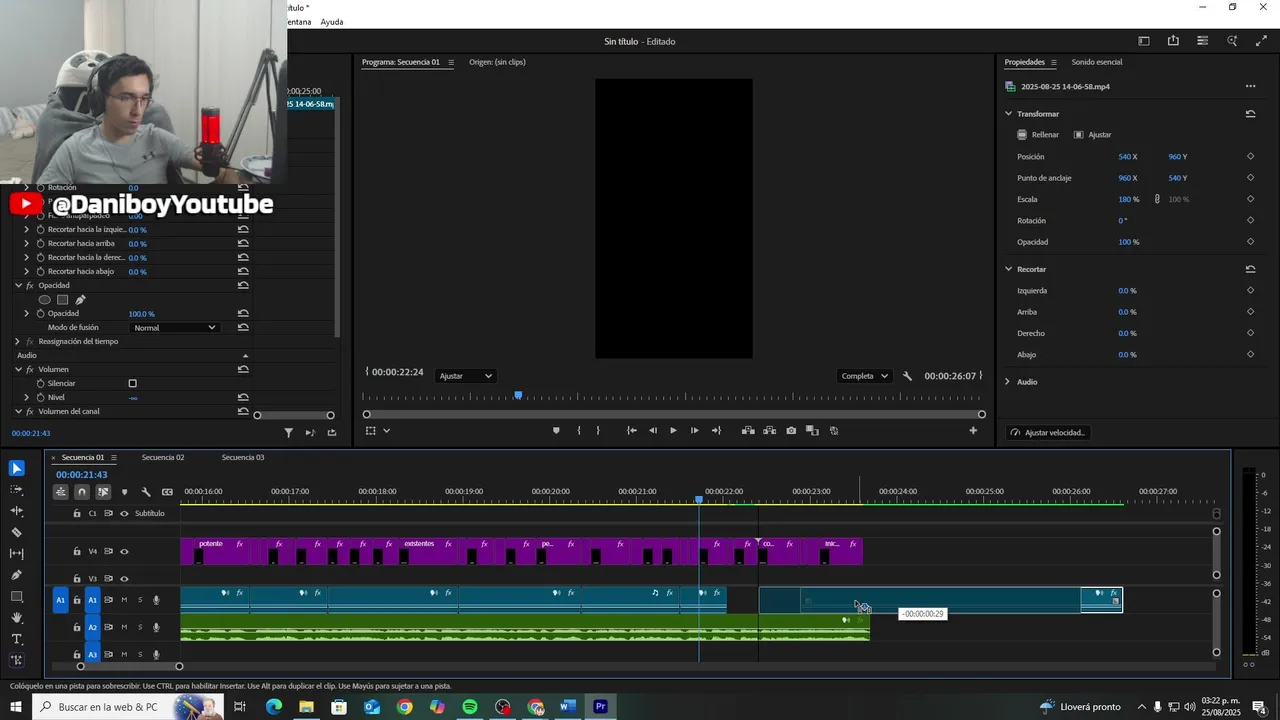Add marker in timeline header
This screenshot has height=720, width=1280.
pyautogui.click(x=124, y=492)
